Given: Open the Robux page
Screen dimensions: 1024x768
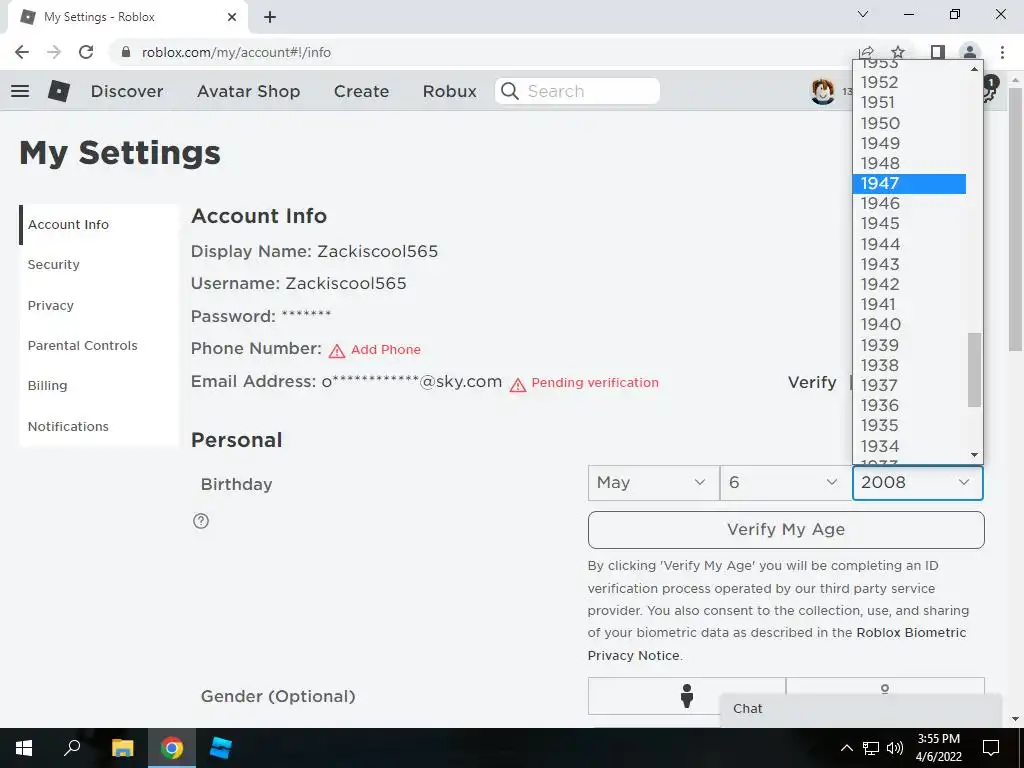Looking at the screenshot, I should point(449,91).
